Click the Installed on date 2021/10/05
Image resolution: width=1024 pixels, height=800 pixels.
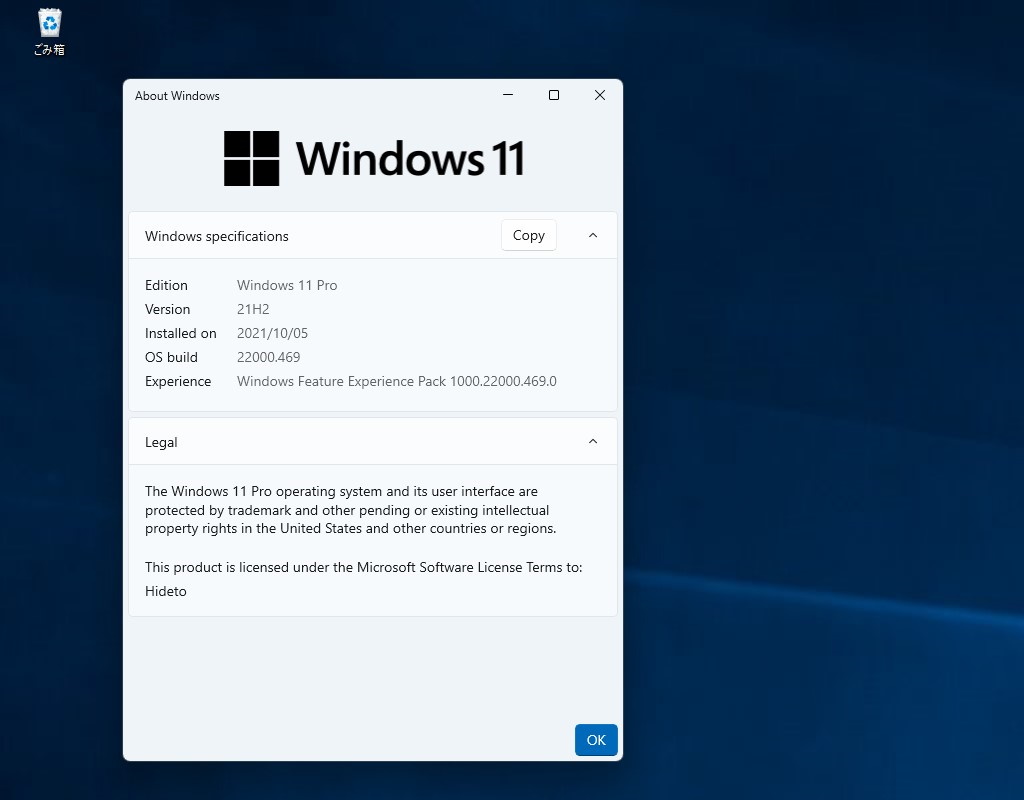(272, 333)
